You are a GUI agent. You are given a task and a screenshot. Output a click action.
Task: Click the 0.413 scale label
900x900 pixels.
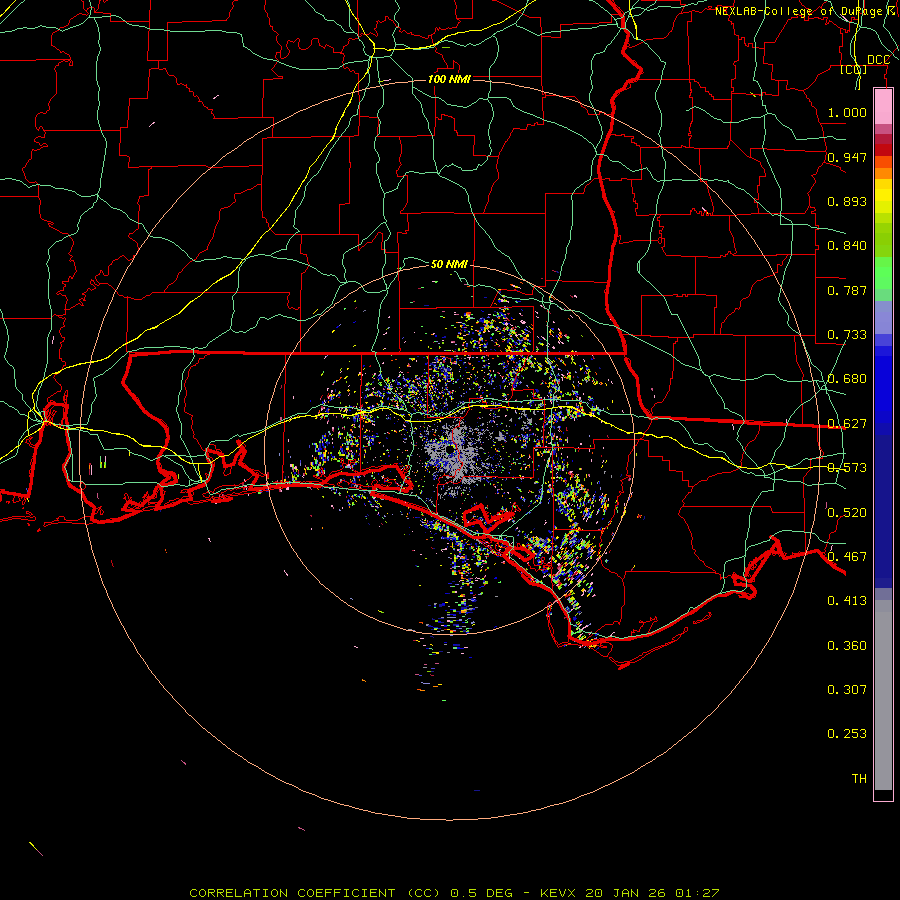tap(847, 601)
